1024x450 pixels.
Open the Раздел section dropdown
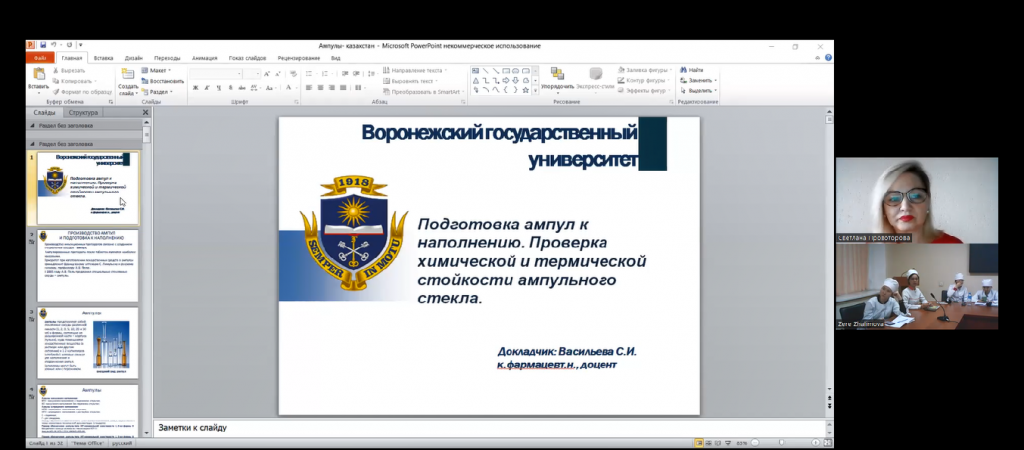(157, 91)
